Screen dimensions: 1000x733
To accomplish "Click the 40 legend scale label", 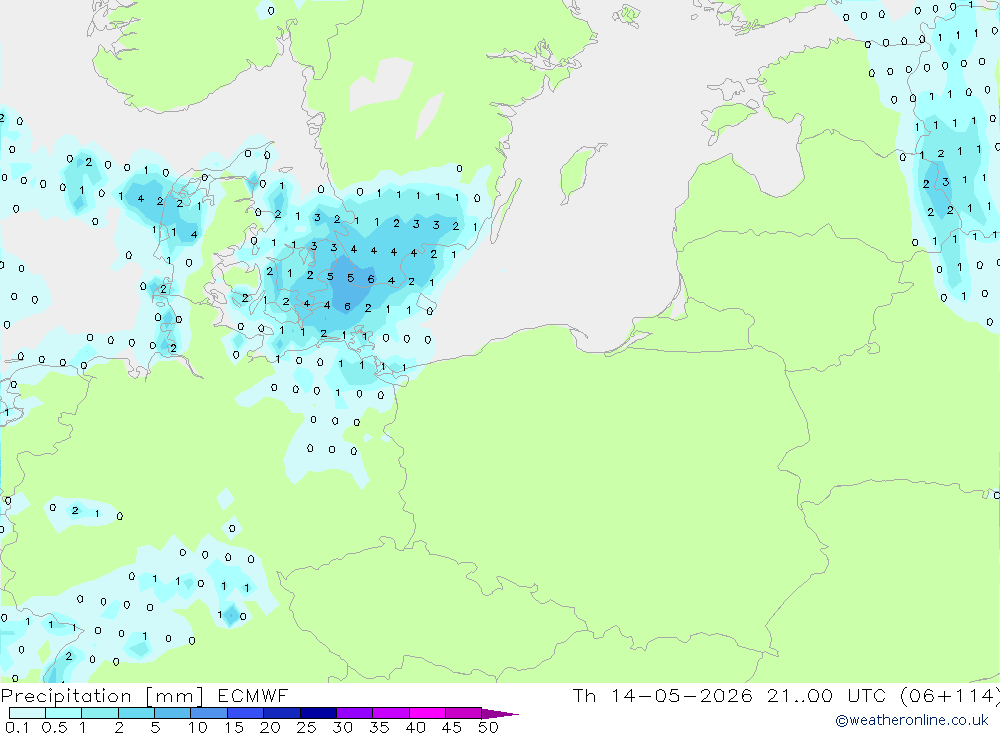I will pos(416,727).
